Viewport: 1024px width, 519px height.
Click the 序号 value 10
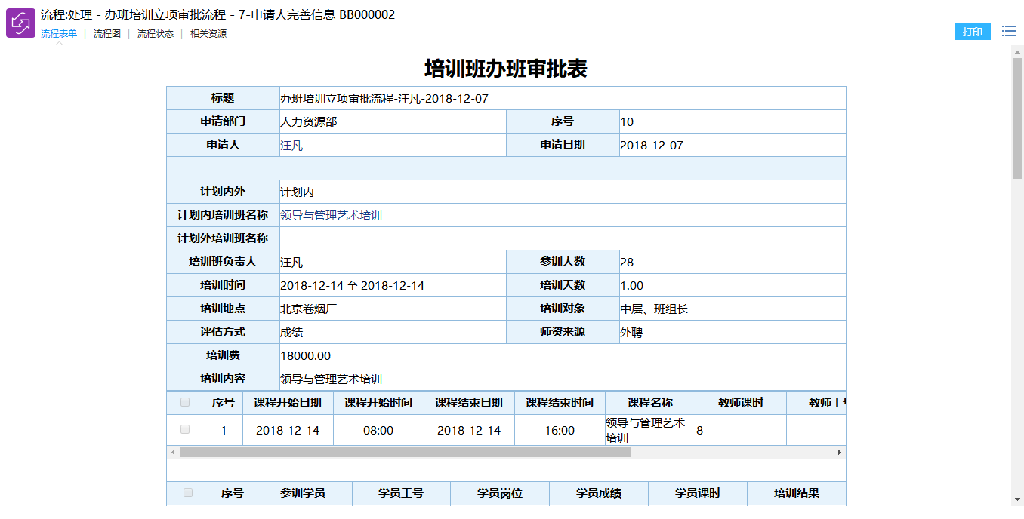point(626,121)
